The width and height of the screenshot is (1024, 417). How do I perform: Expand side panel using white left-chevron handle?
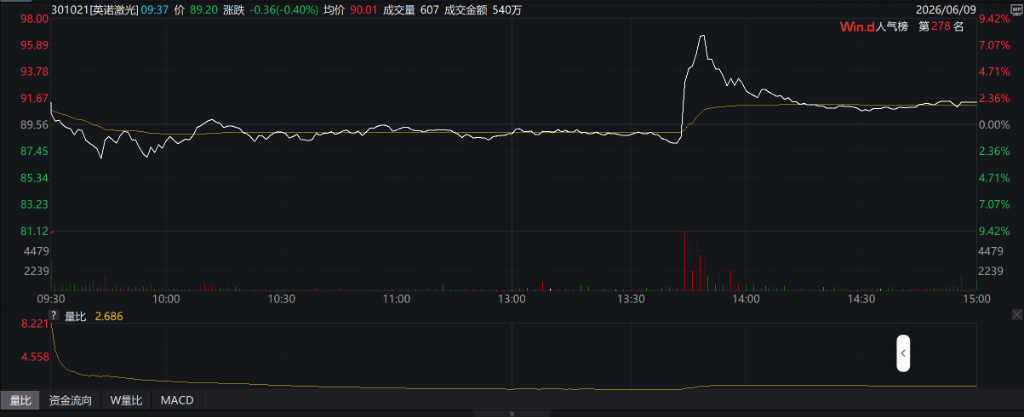[x=903, y=353]
